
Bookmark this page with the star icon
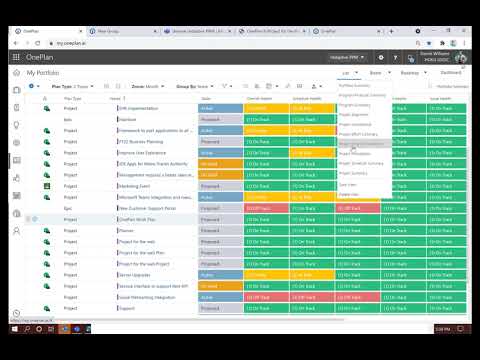(429, 43)
